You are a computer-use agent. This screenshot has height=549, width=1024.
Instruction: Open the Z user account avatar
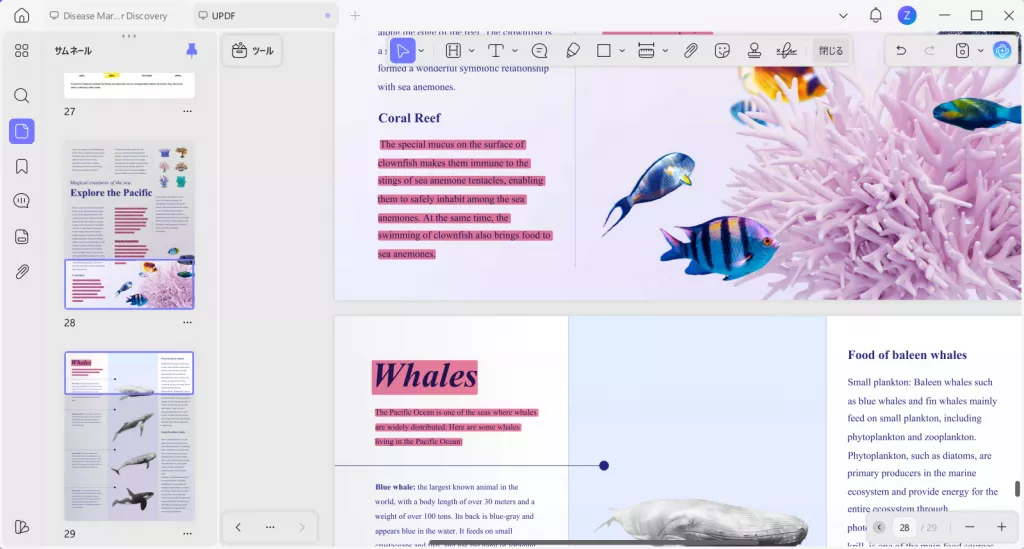coord(906,16)
